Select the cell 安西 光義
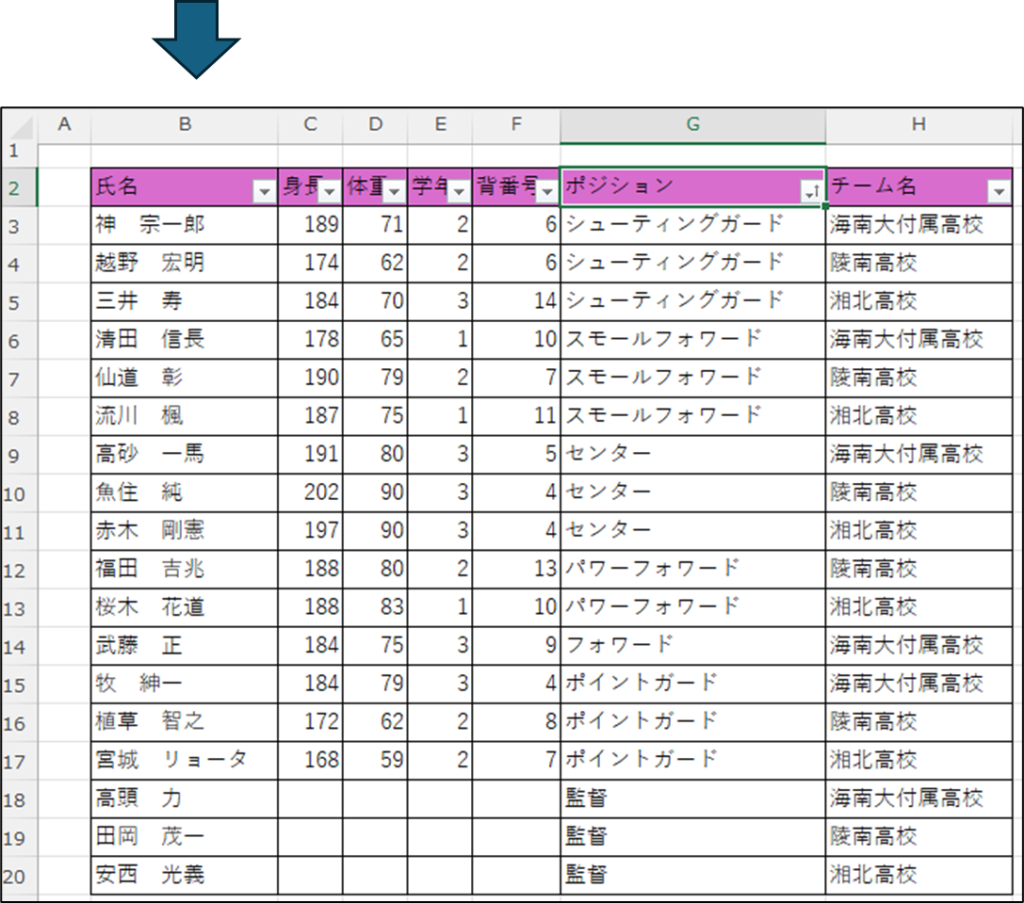 click(185, 875)
